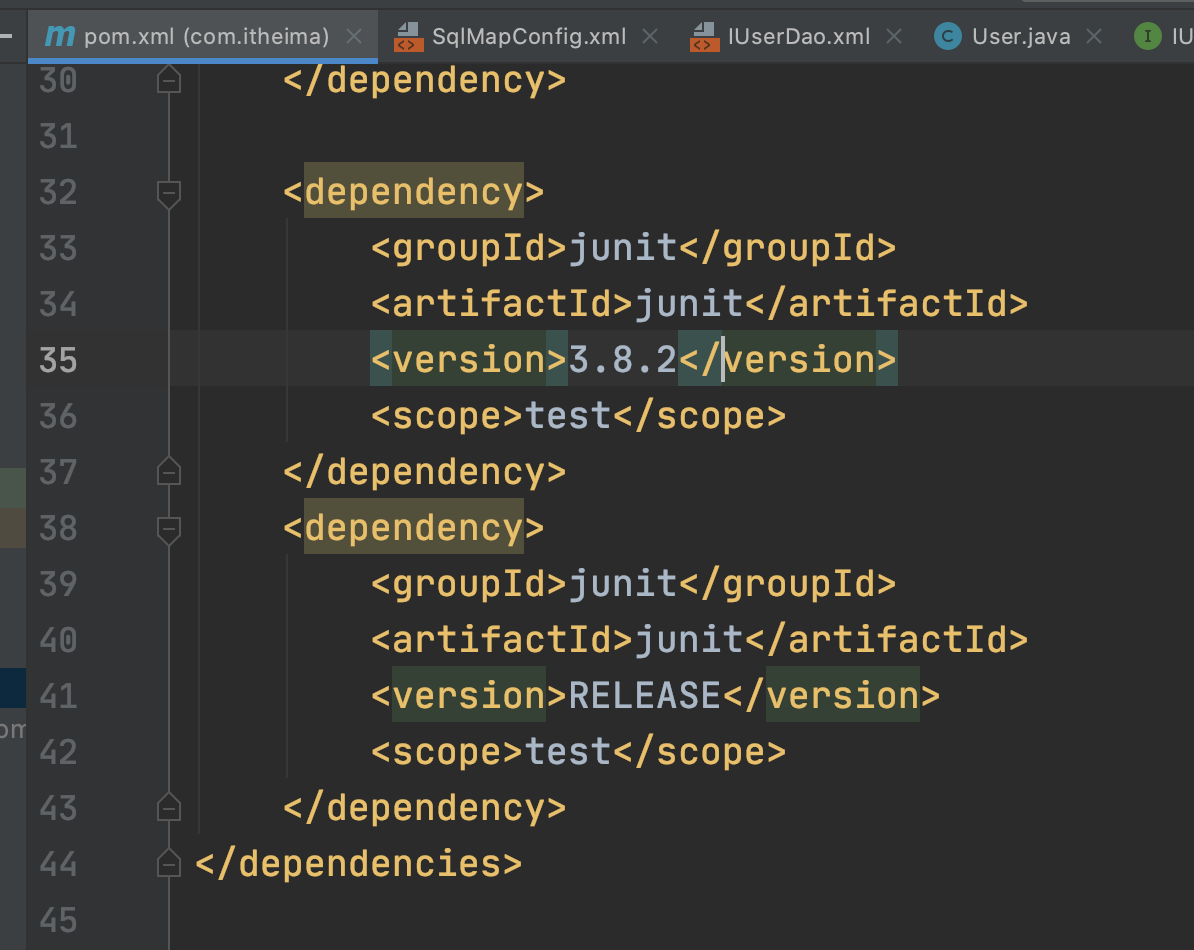Click the closing dependency tag on line 37
The height and width of the screenshot is (950, 1194).
(424, 472)
